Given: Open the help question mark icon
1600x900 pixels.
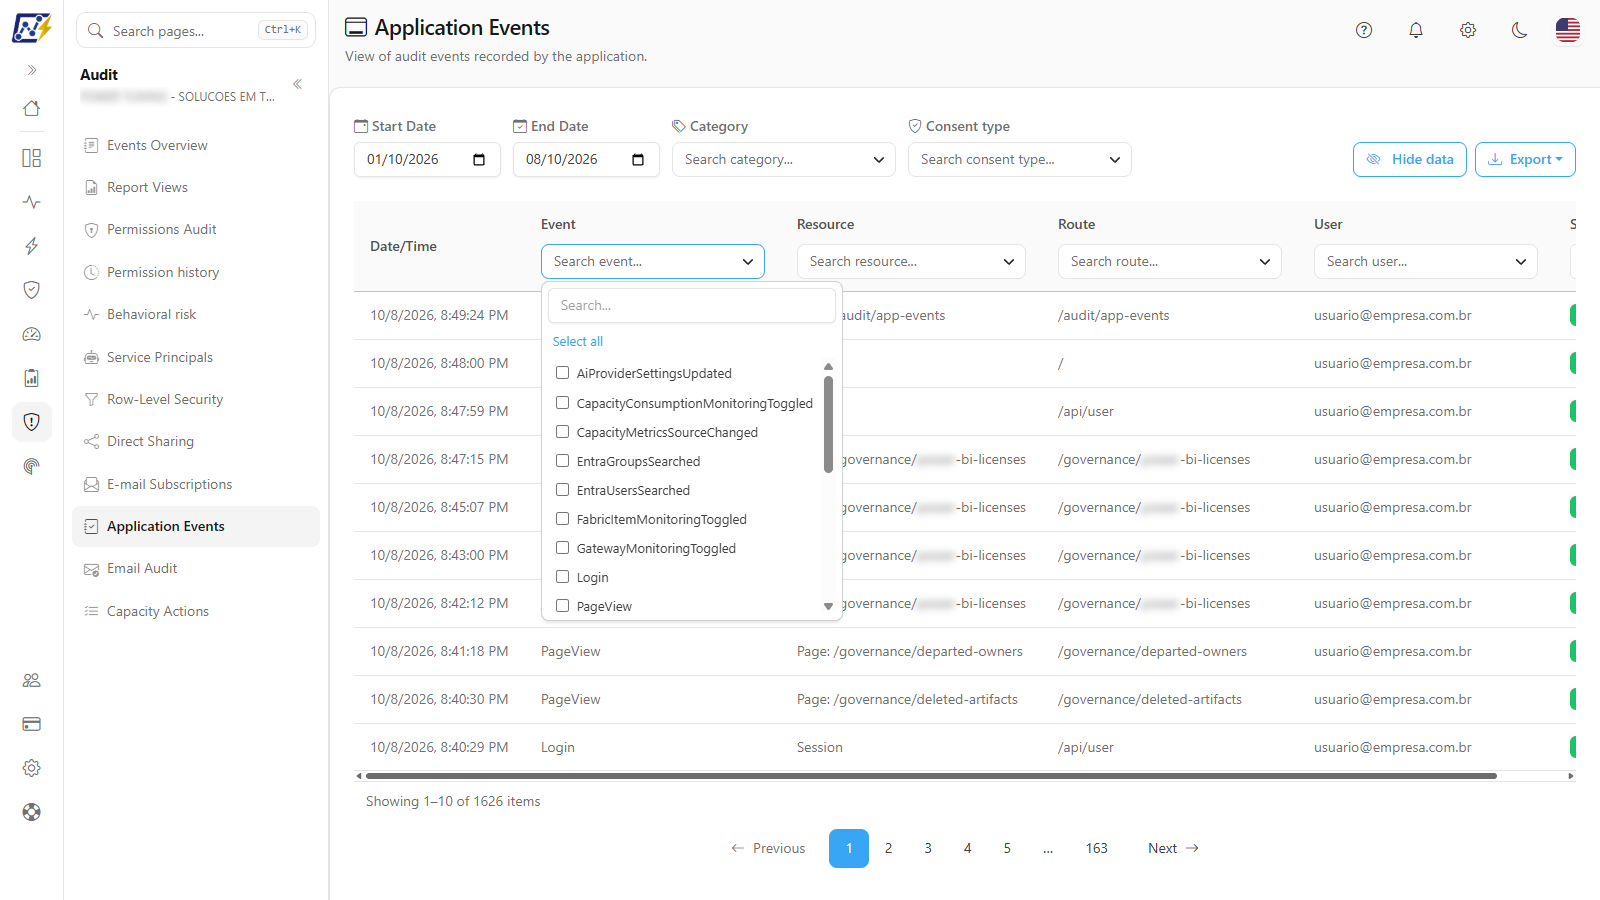Looking at the screenshot, I should 1364,30.
